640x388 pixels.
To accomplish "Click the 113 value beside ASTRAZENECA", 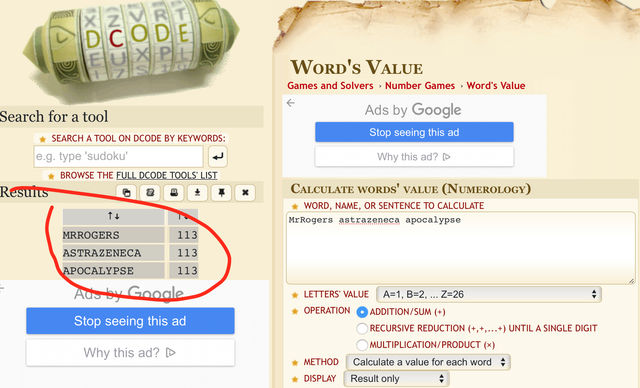I will click(x=183, y=253).
